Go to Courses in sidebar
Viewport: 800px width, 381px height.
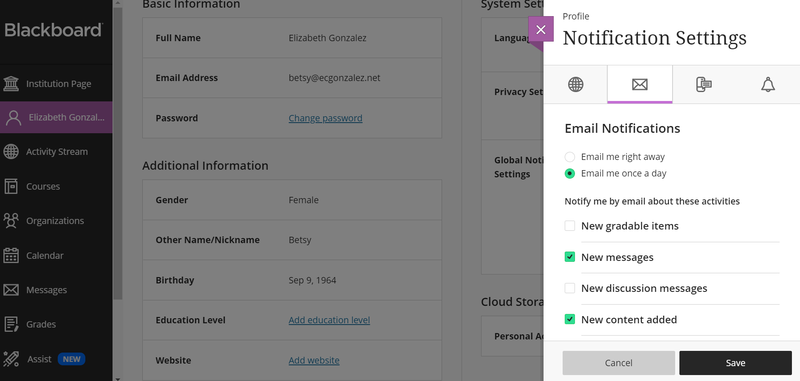pos(43,186)
